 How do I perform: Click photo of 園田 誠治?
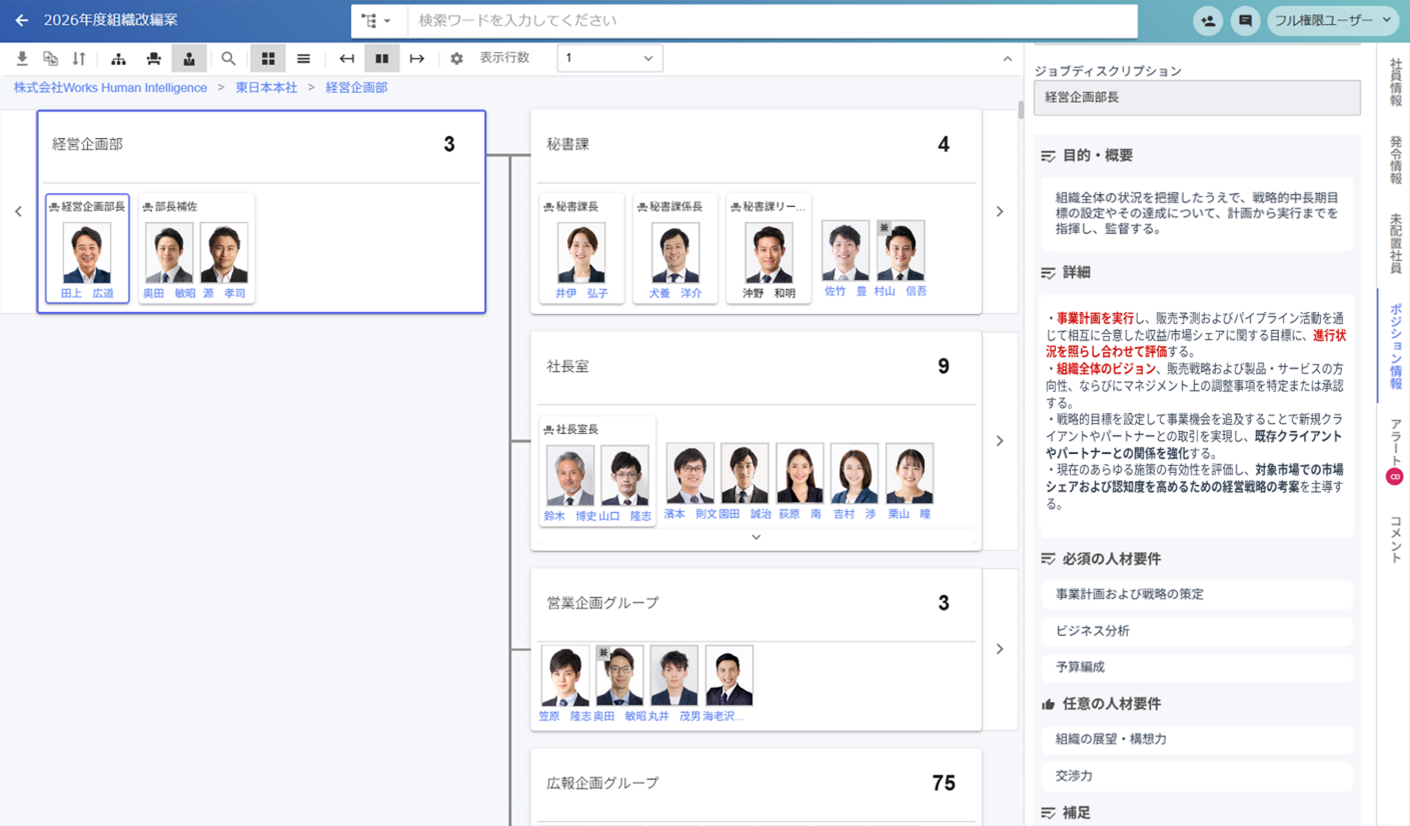tap(745, 474)
